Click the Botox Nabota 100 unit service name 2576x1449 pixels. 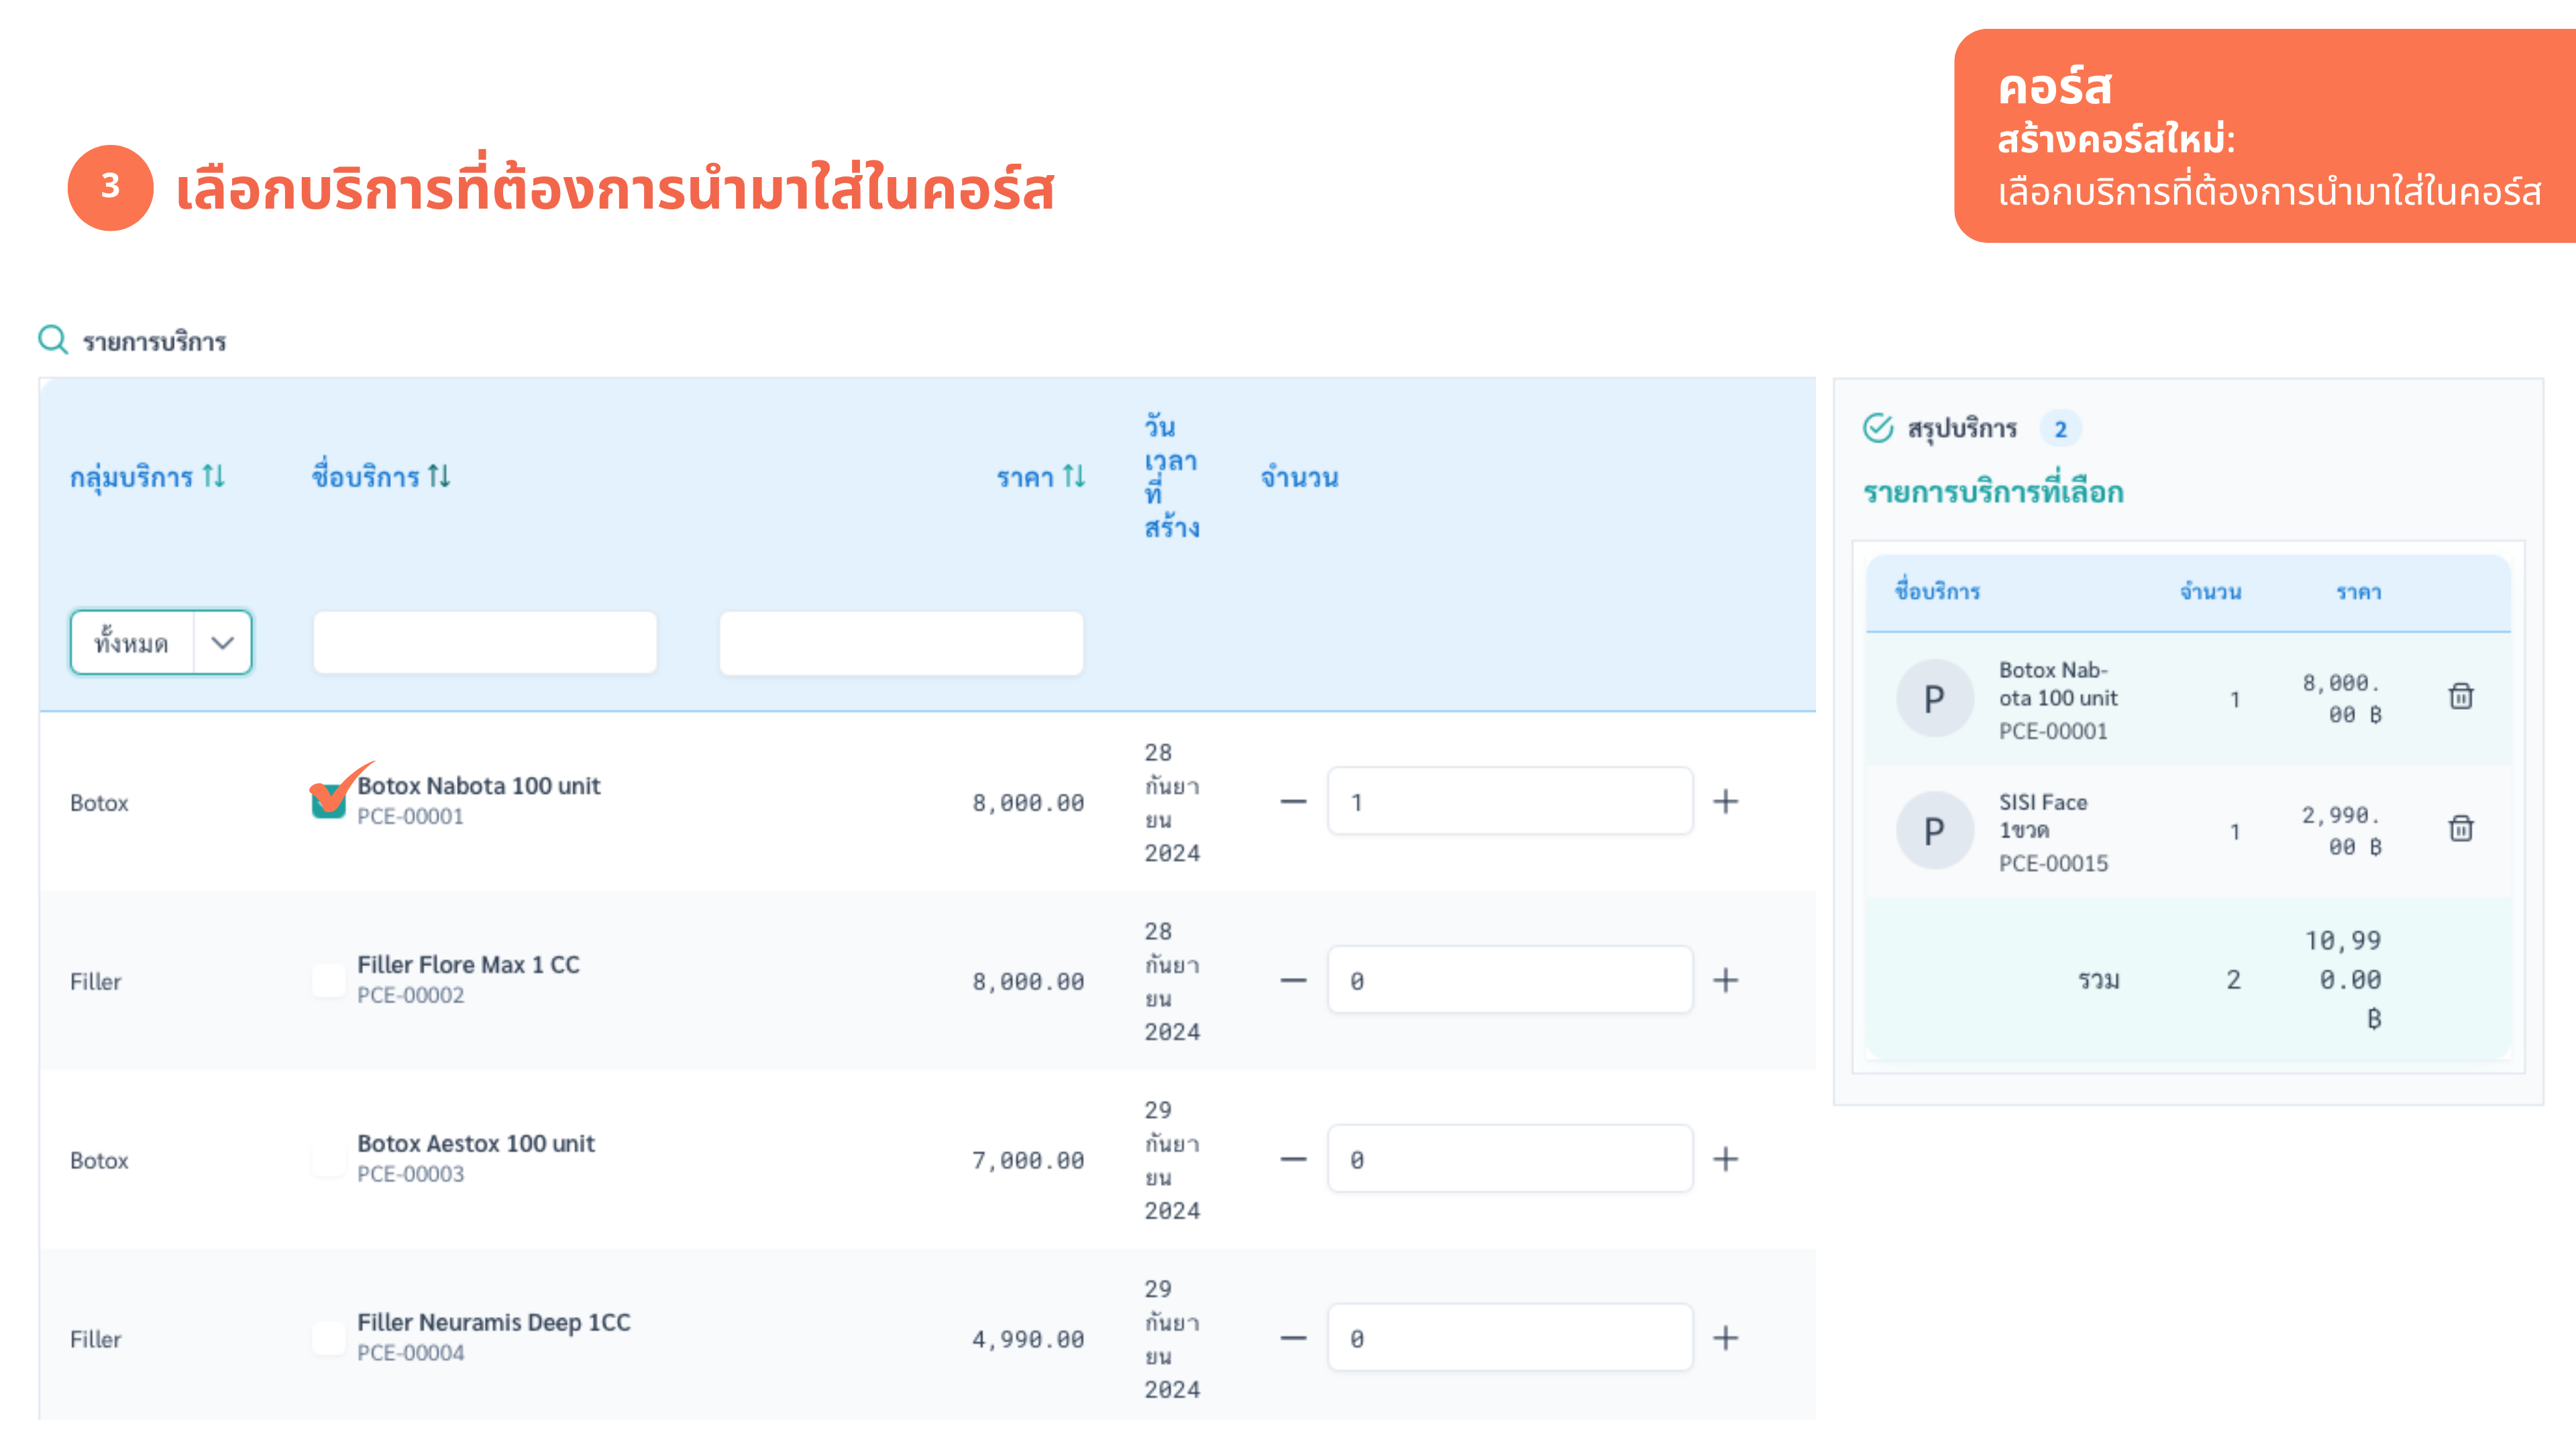pyautogui.click(x=479, y=786)
